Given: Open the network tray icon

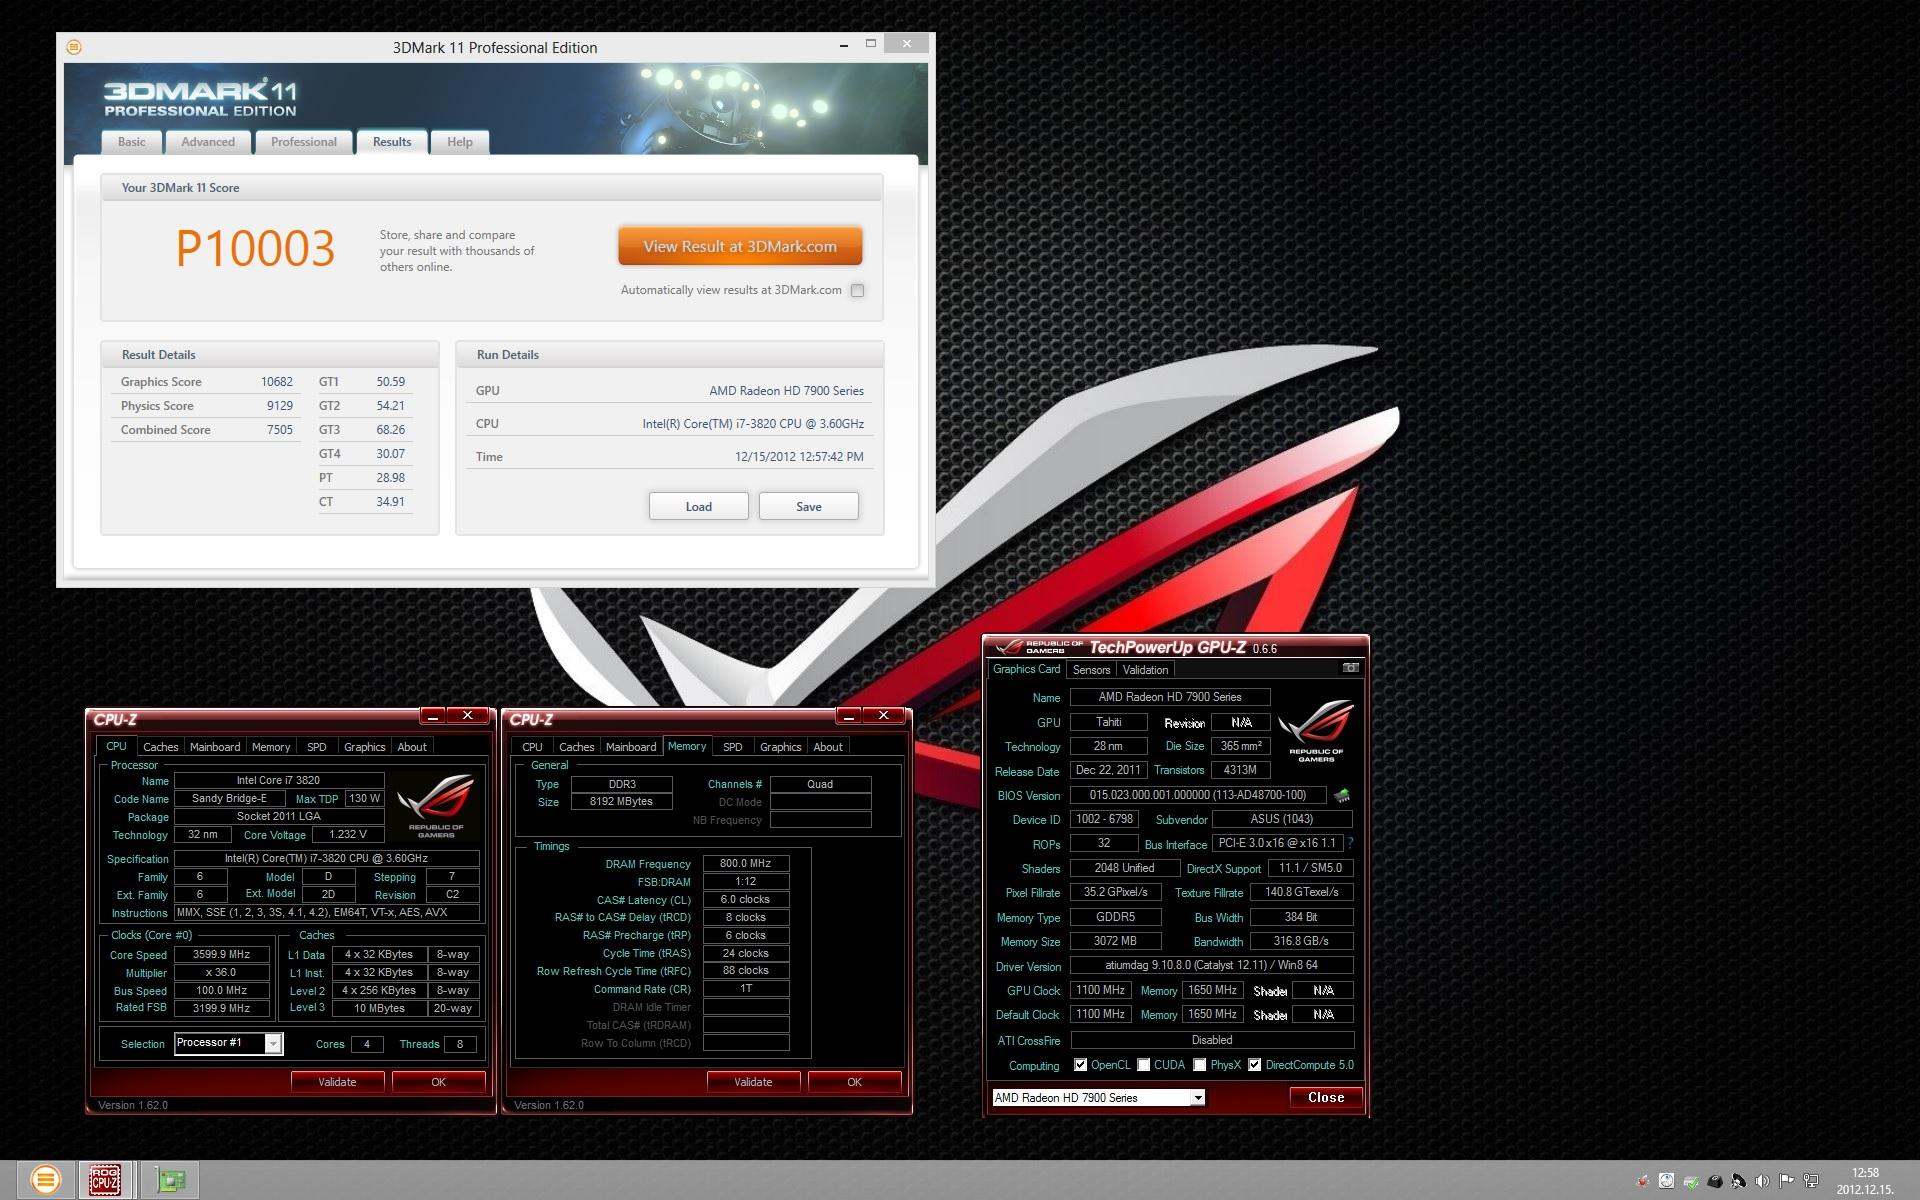Looking at the screenshot, I should (x=1810, y=1181).
